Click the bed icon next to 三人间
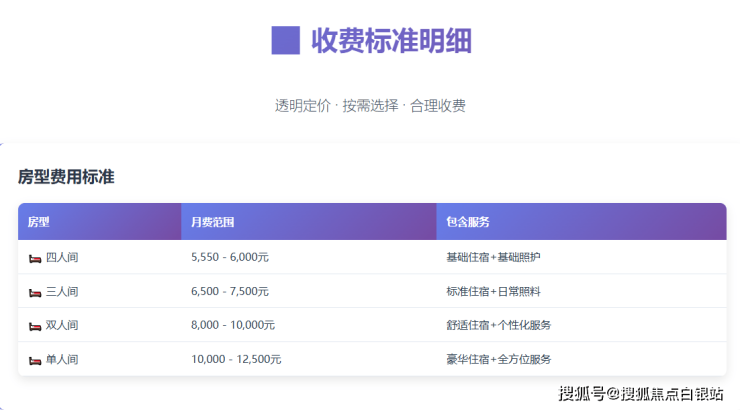 [35, 292]
